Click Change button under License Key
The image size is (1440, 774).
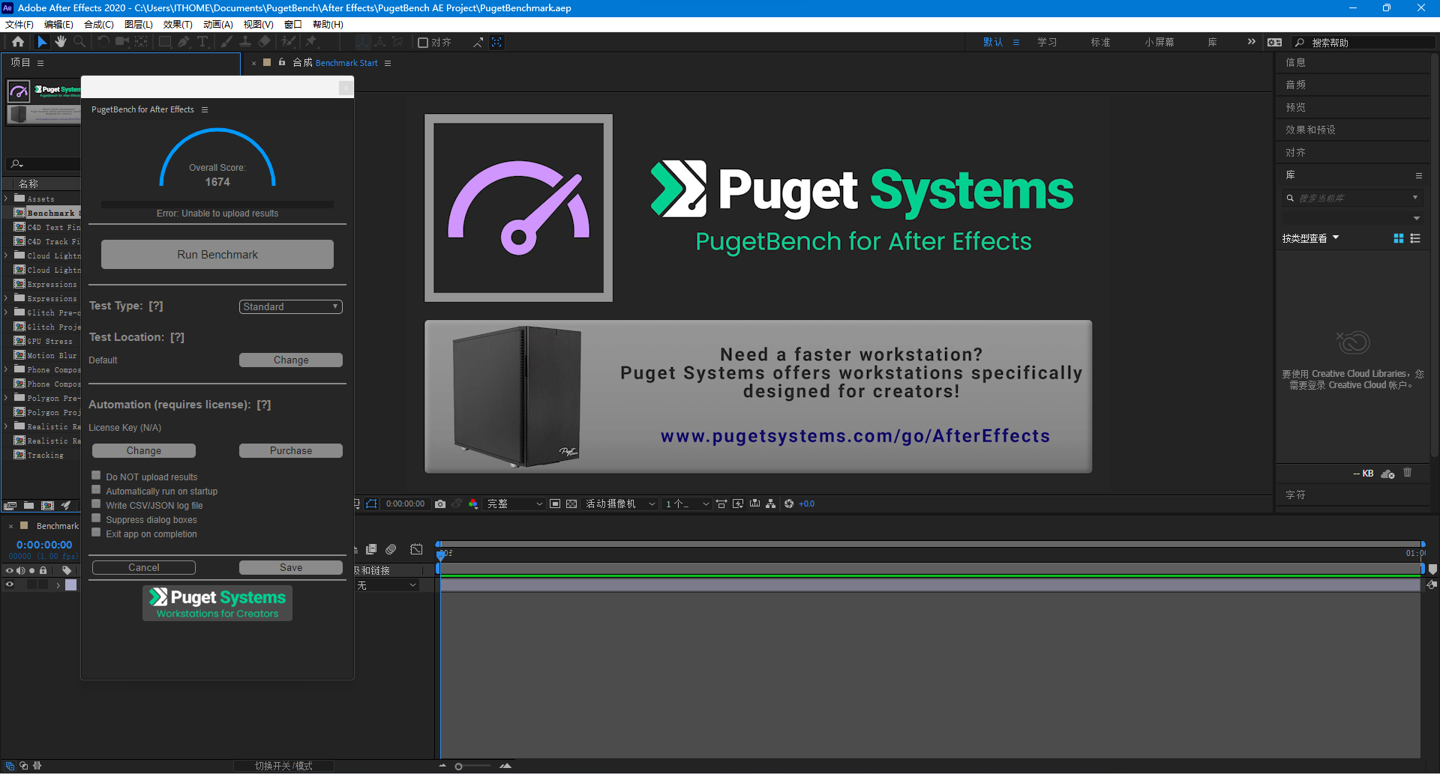click(x=144, y=451)
